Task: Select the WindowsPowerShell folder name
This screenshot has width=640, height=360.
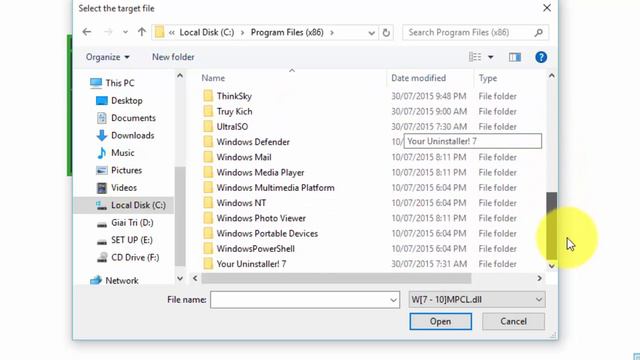Action: pos(256,249)
